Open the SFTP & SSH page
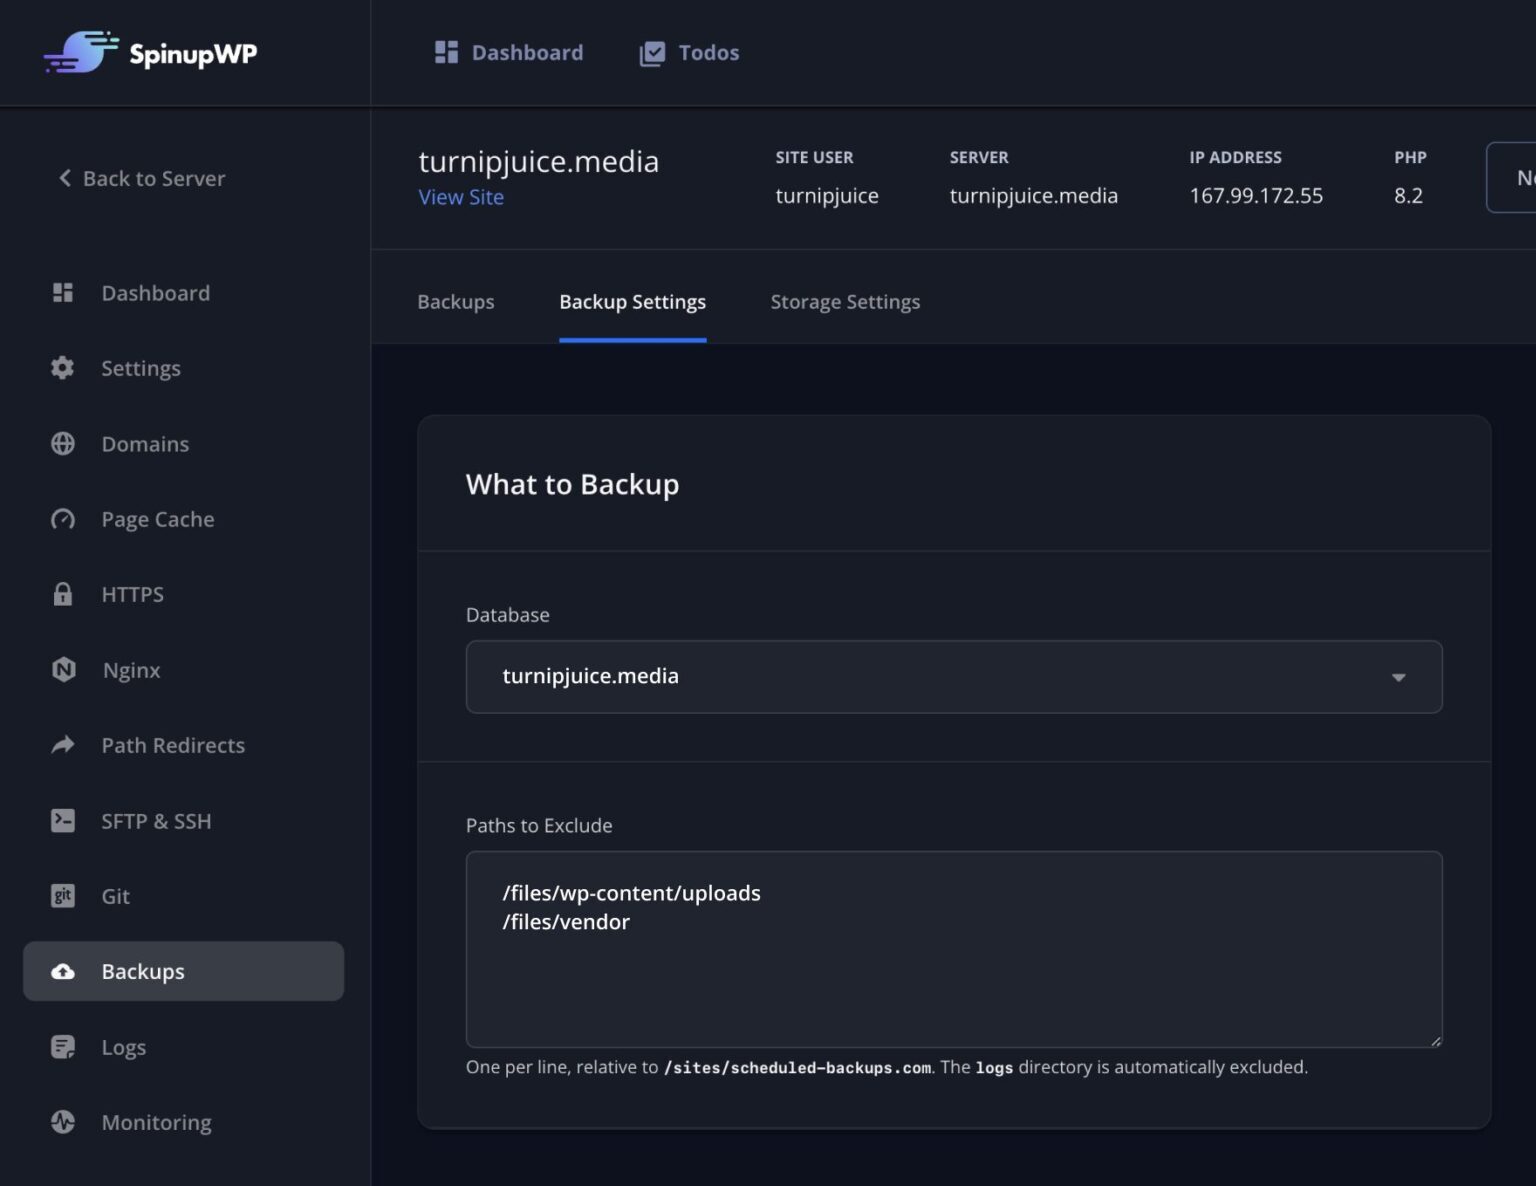Viewport: 1536px width, 1186px height. [x=183, y=821]
